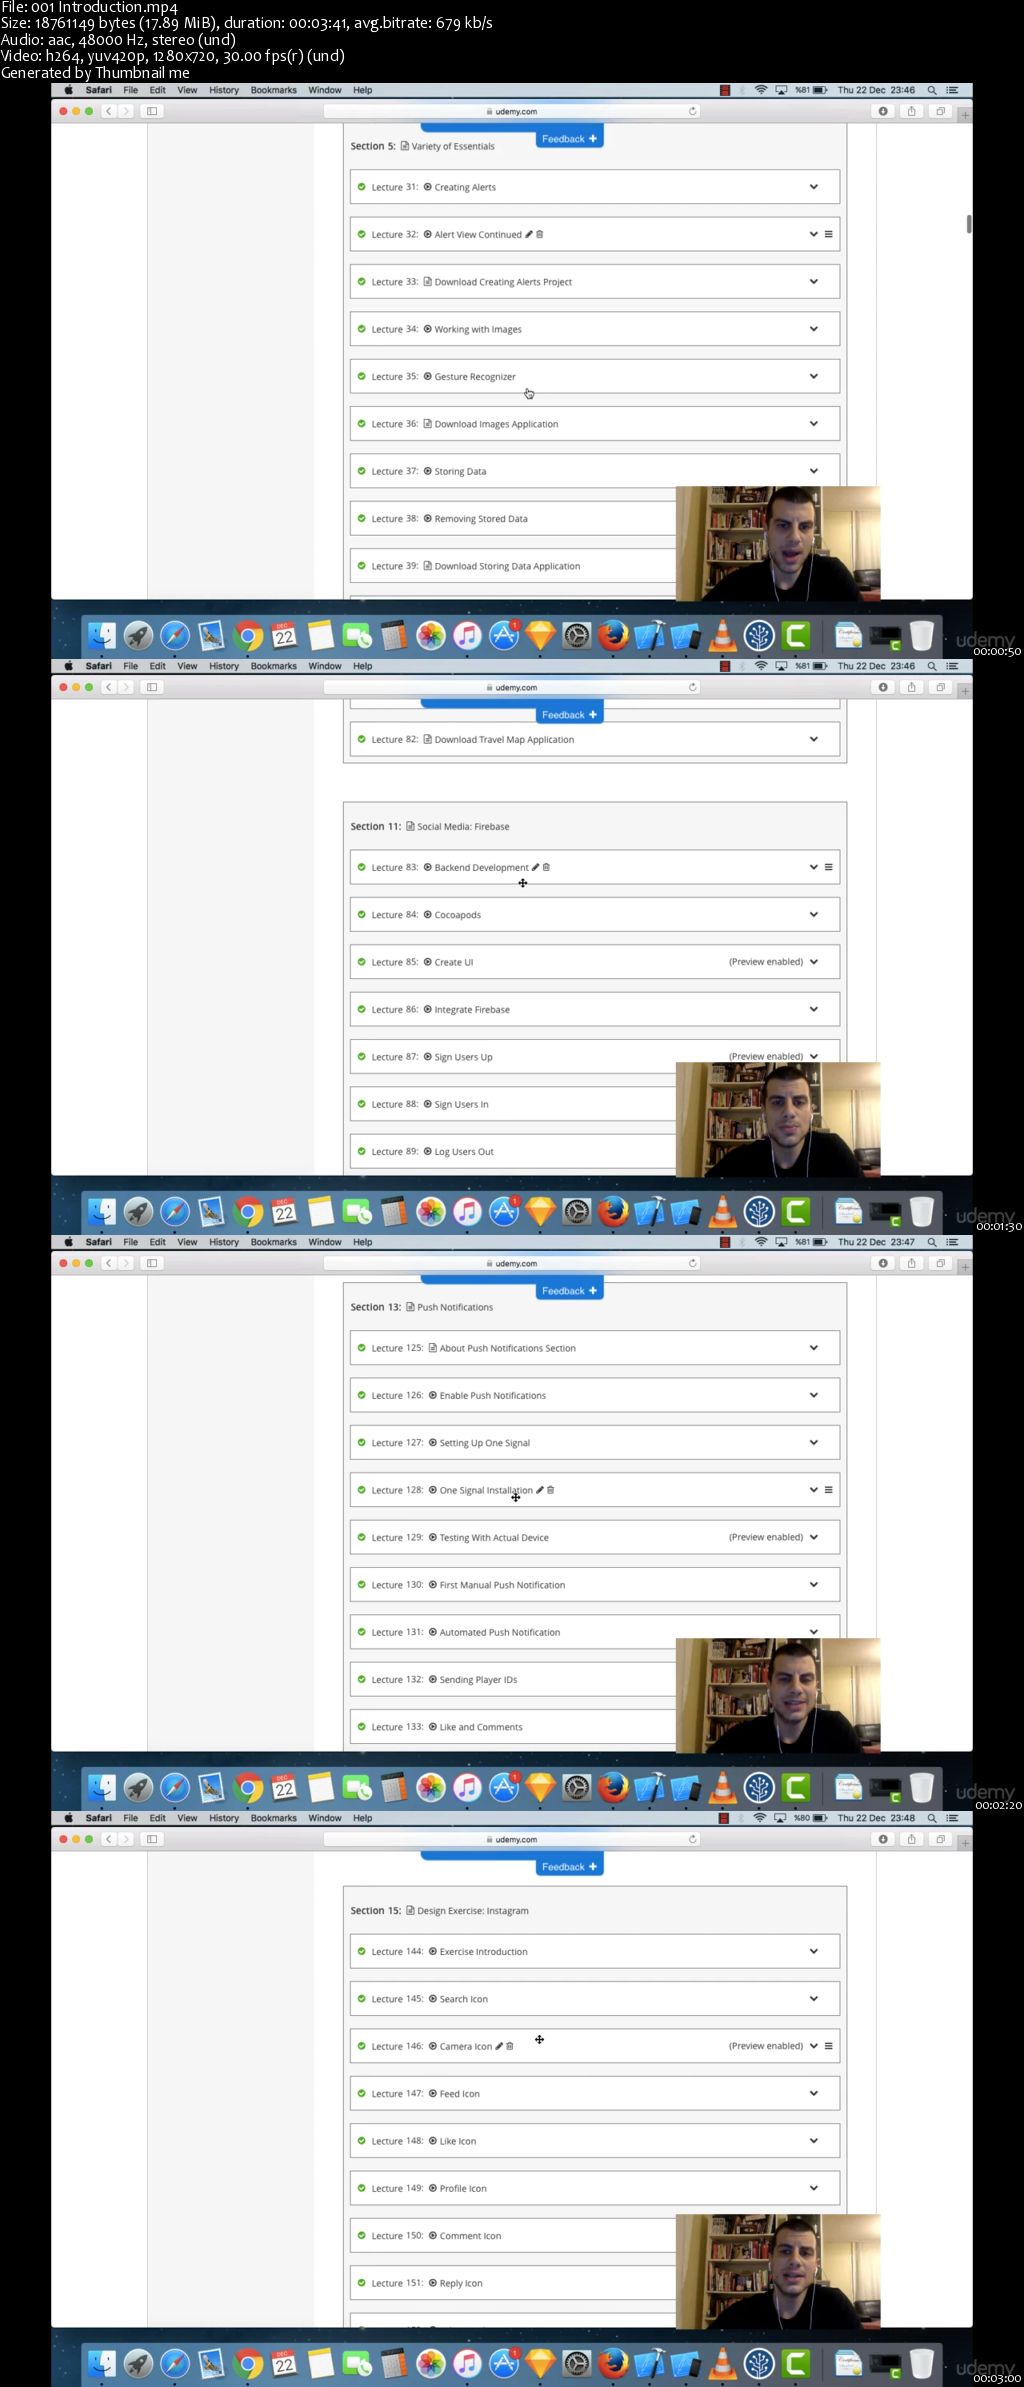Click the green check icon on Lecture 34
The image size is (1024, 2387).
tap(362, 329)
